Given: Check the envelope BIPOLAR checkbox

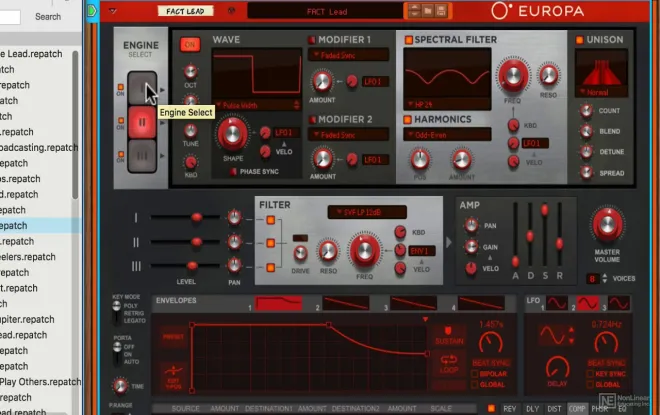Looking at the screenshot, I should point(475,374).
